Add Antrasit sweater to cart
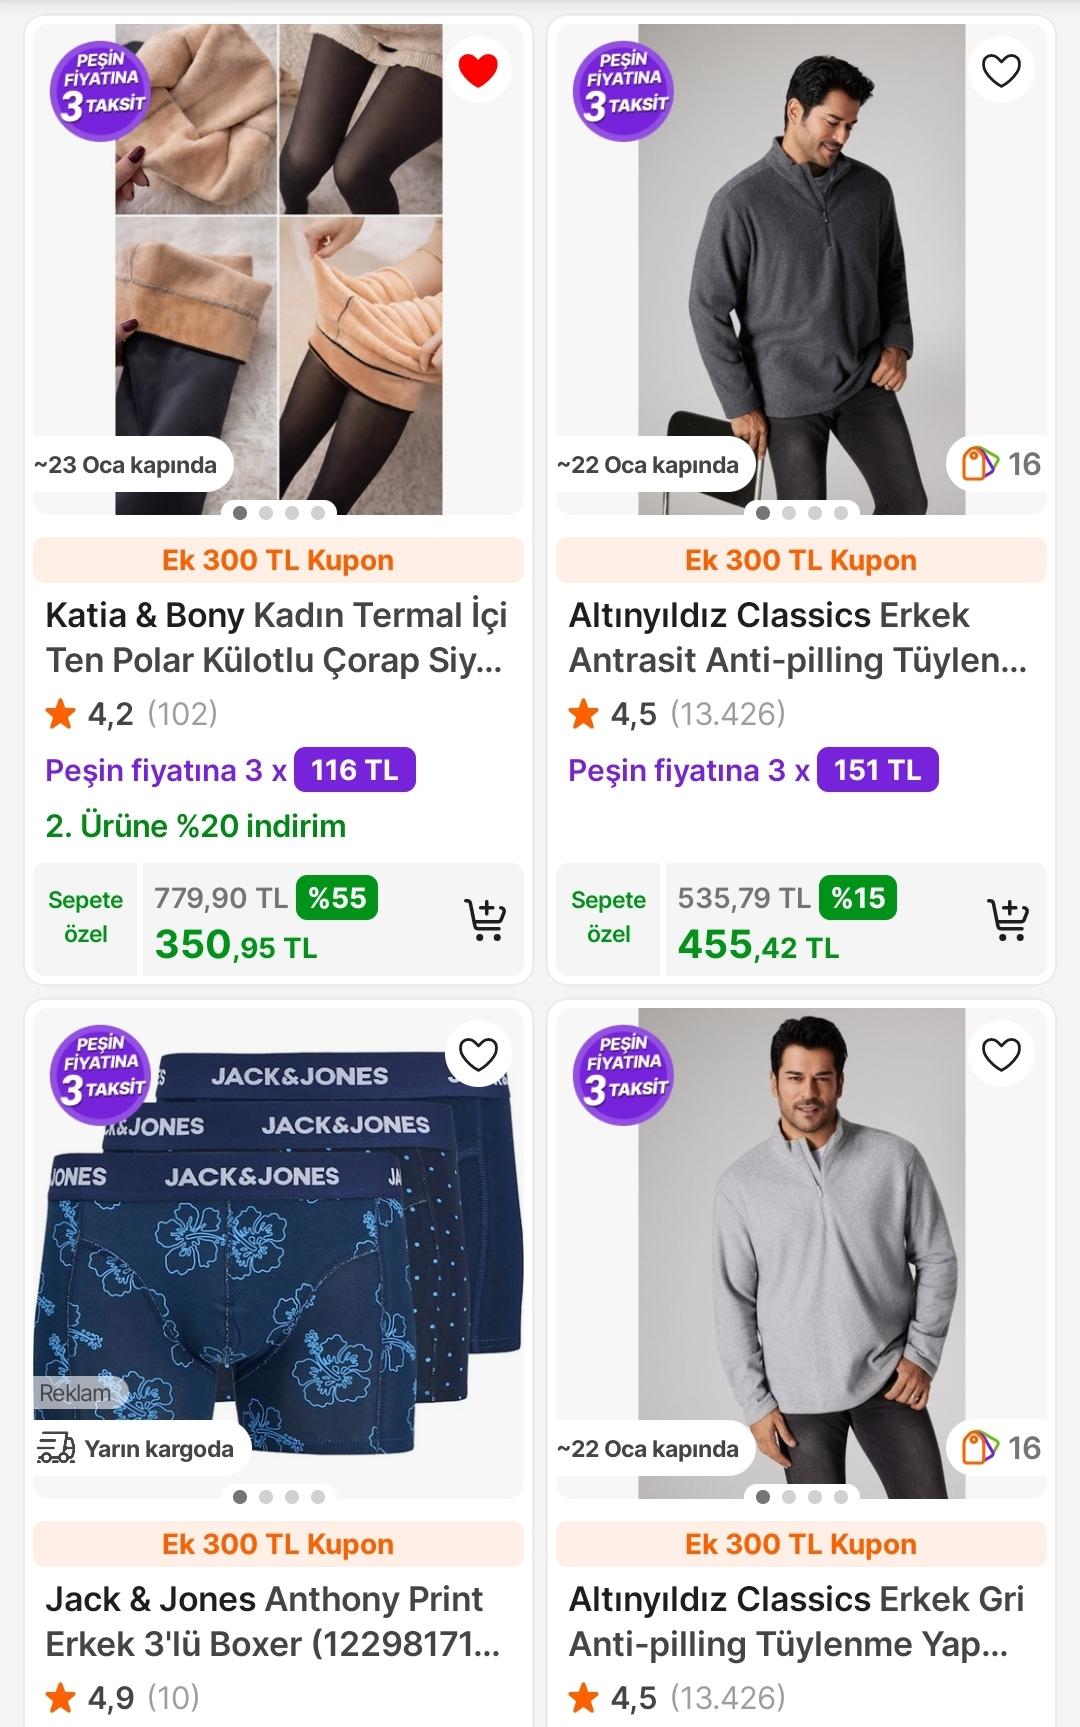Screen dimensions: 1080x1727 click(x=1008, y=920)
